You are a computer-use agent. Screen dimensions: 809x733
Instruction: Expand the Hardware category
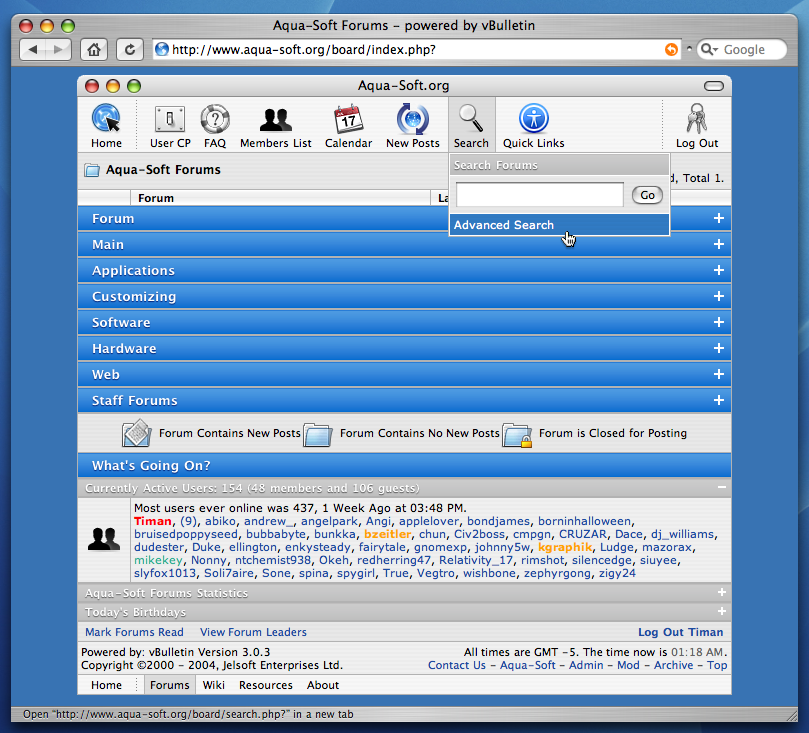pos(719,349)
